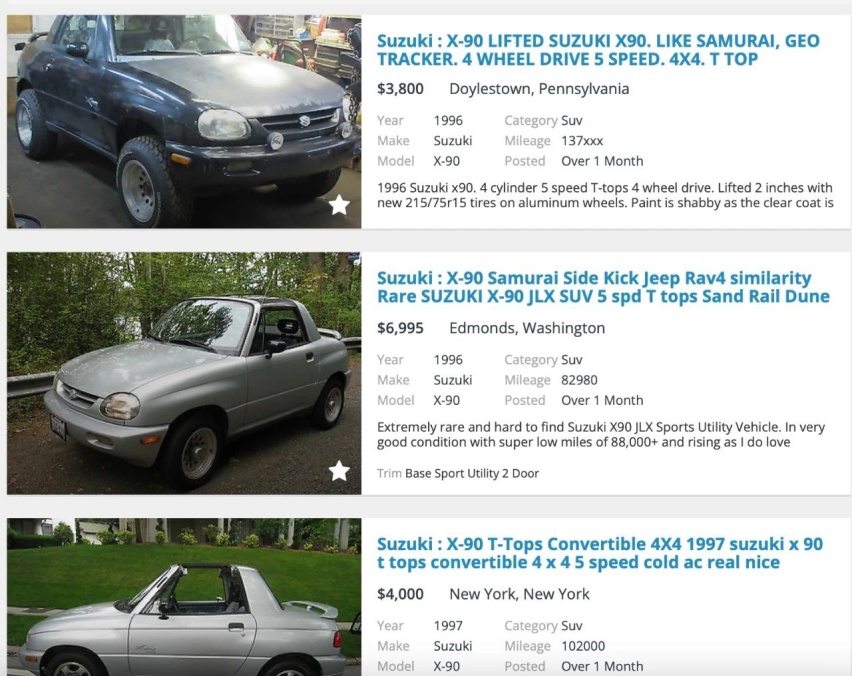Open the T-Tops Convertible 4X4 listing title
852x676 pixels.
pos(600,553)
